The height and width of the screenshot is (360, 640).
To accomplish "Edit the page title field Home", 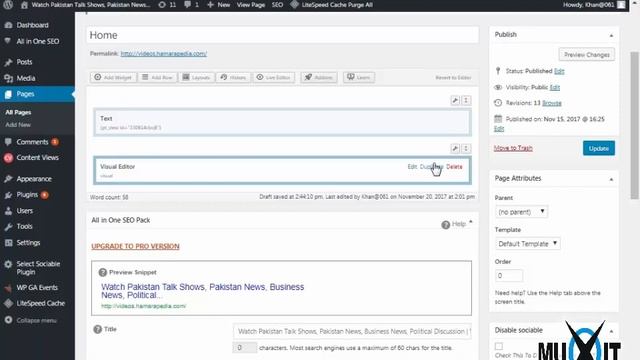I will (282, 35).
